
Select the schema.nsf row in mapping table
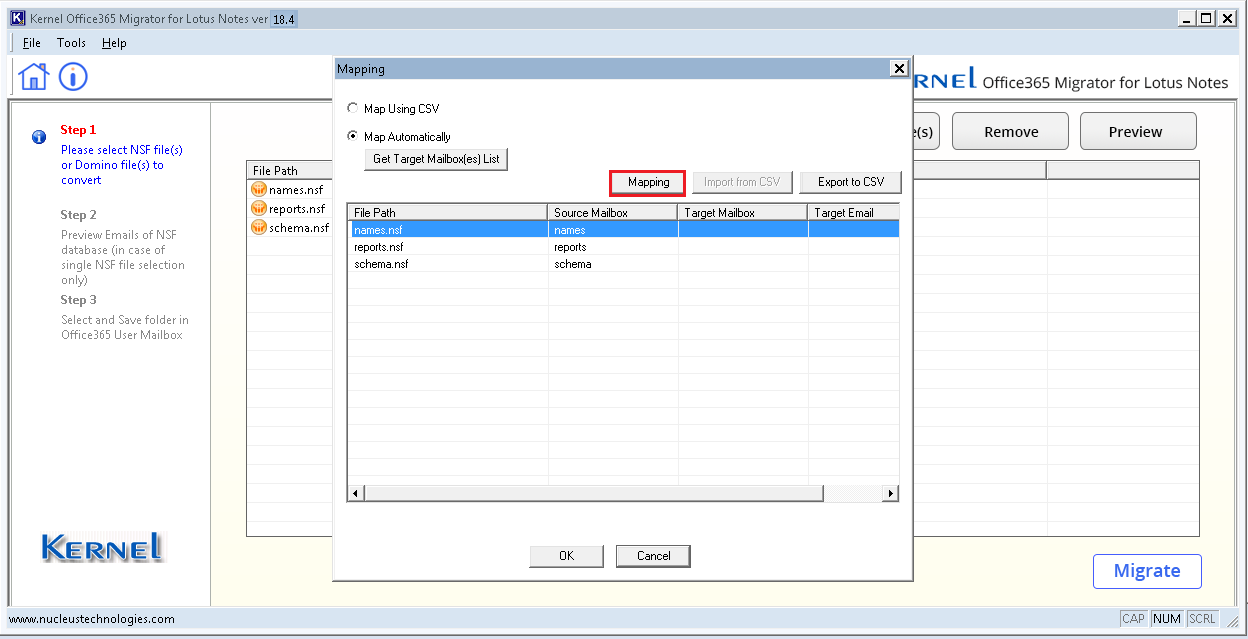click(623, 263)
